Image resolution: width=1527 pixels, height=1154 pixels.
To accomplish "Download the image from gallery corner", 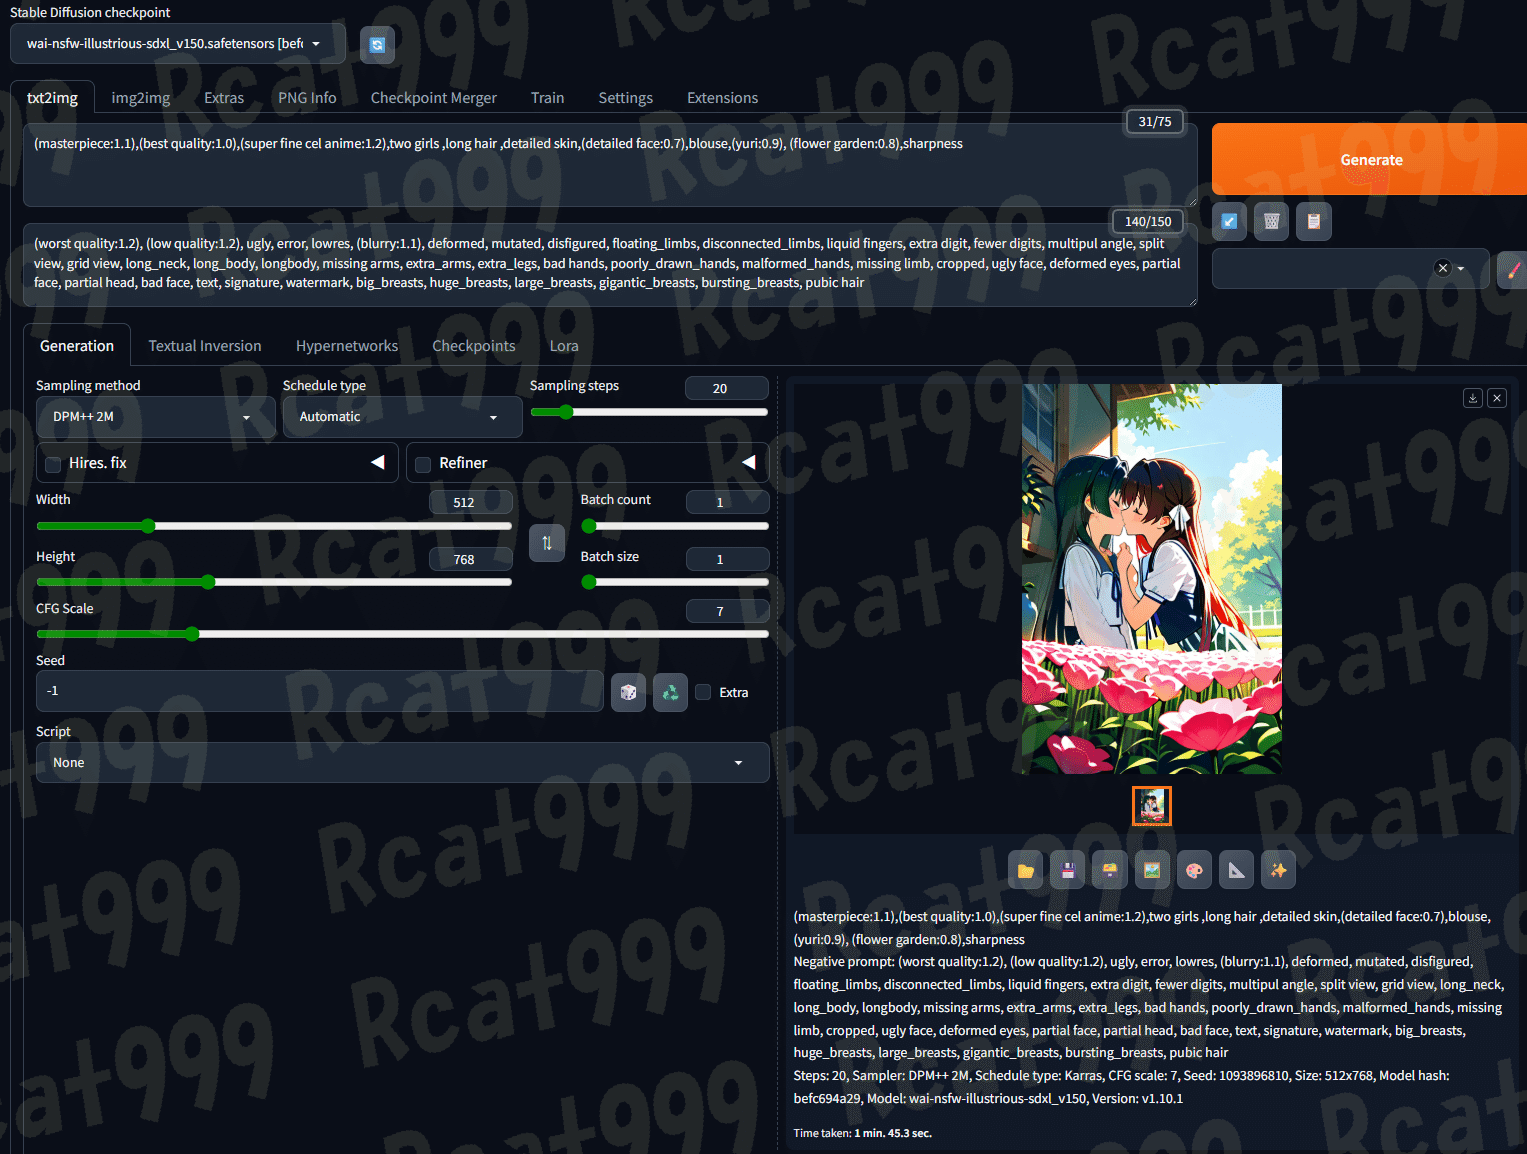I will (x=1473, y=398).
